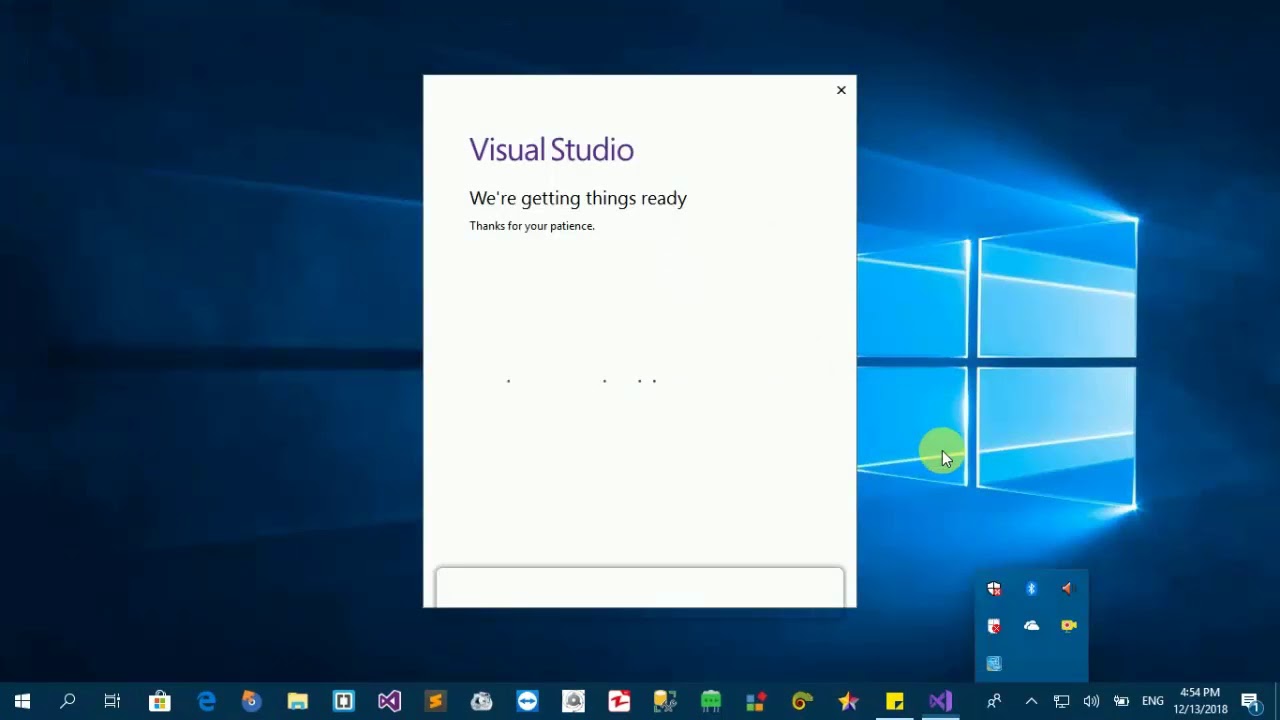Check battery status tray icon
Screen dimensions: 1280x720
click(x=1122, y=702)
